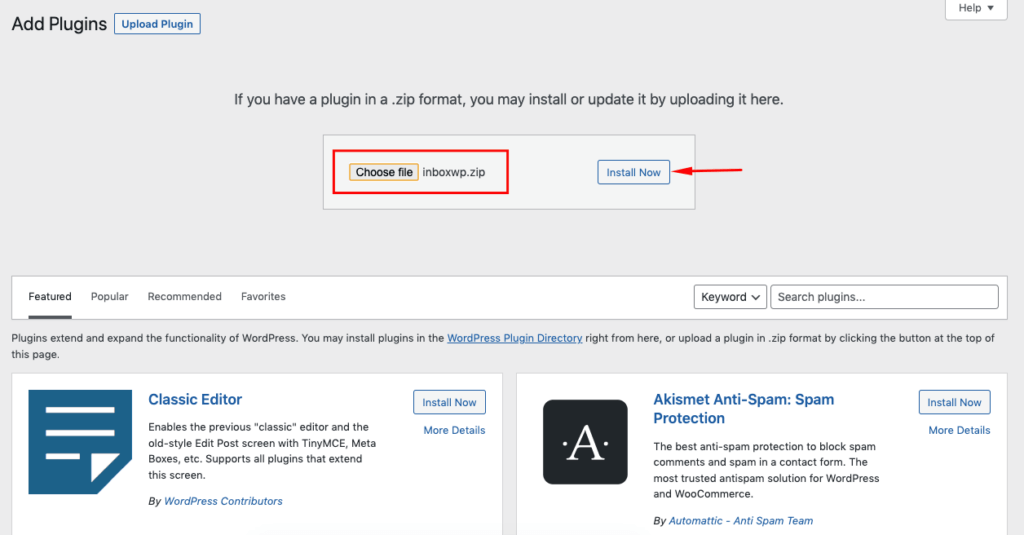Focus the Search plugins input field

pyautogui.click(x=884, y=297)
